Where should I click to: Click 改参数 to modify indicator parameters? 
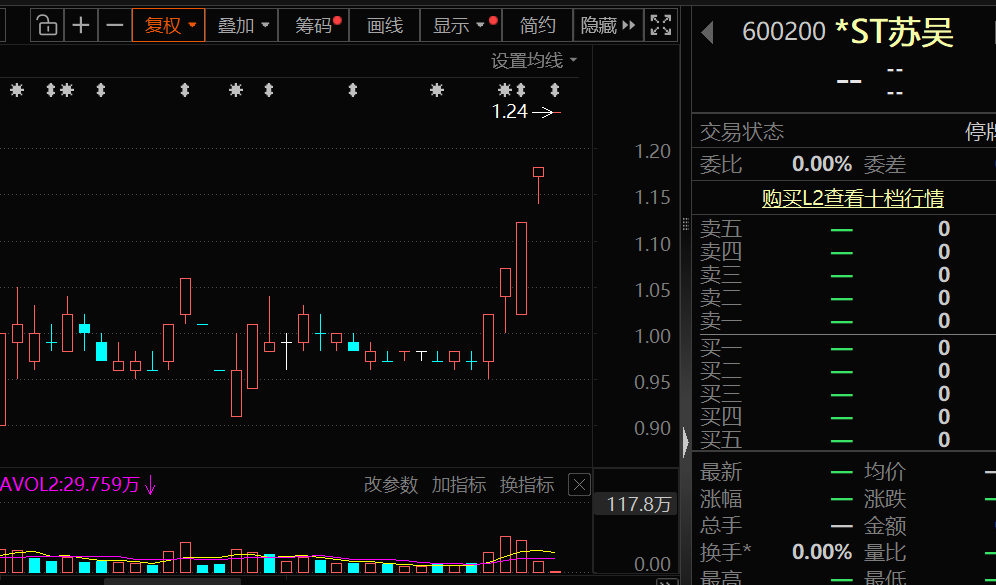391,484
